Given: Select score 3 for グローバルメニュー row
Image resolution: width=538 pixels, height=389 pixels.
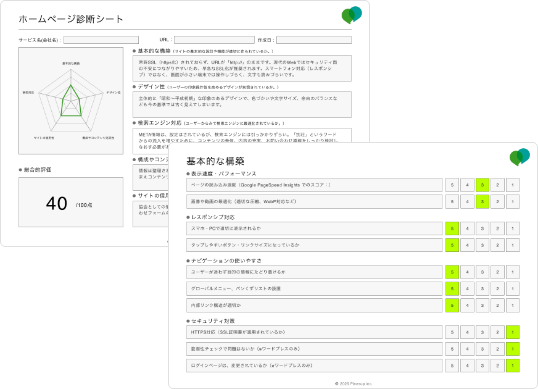Looking at the screenshot, I should coord(482,288).
